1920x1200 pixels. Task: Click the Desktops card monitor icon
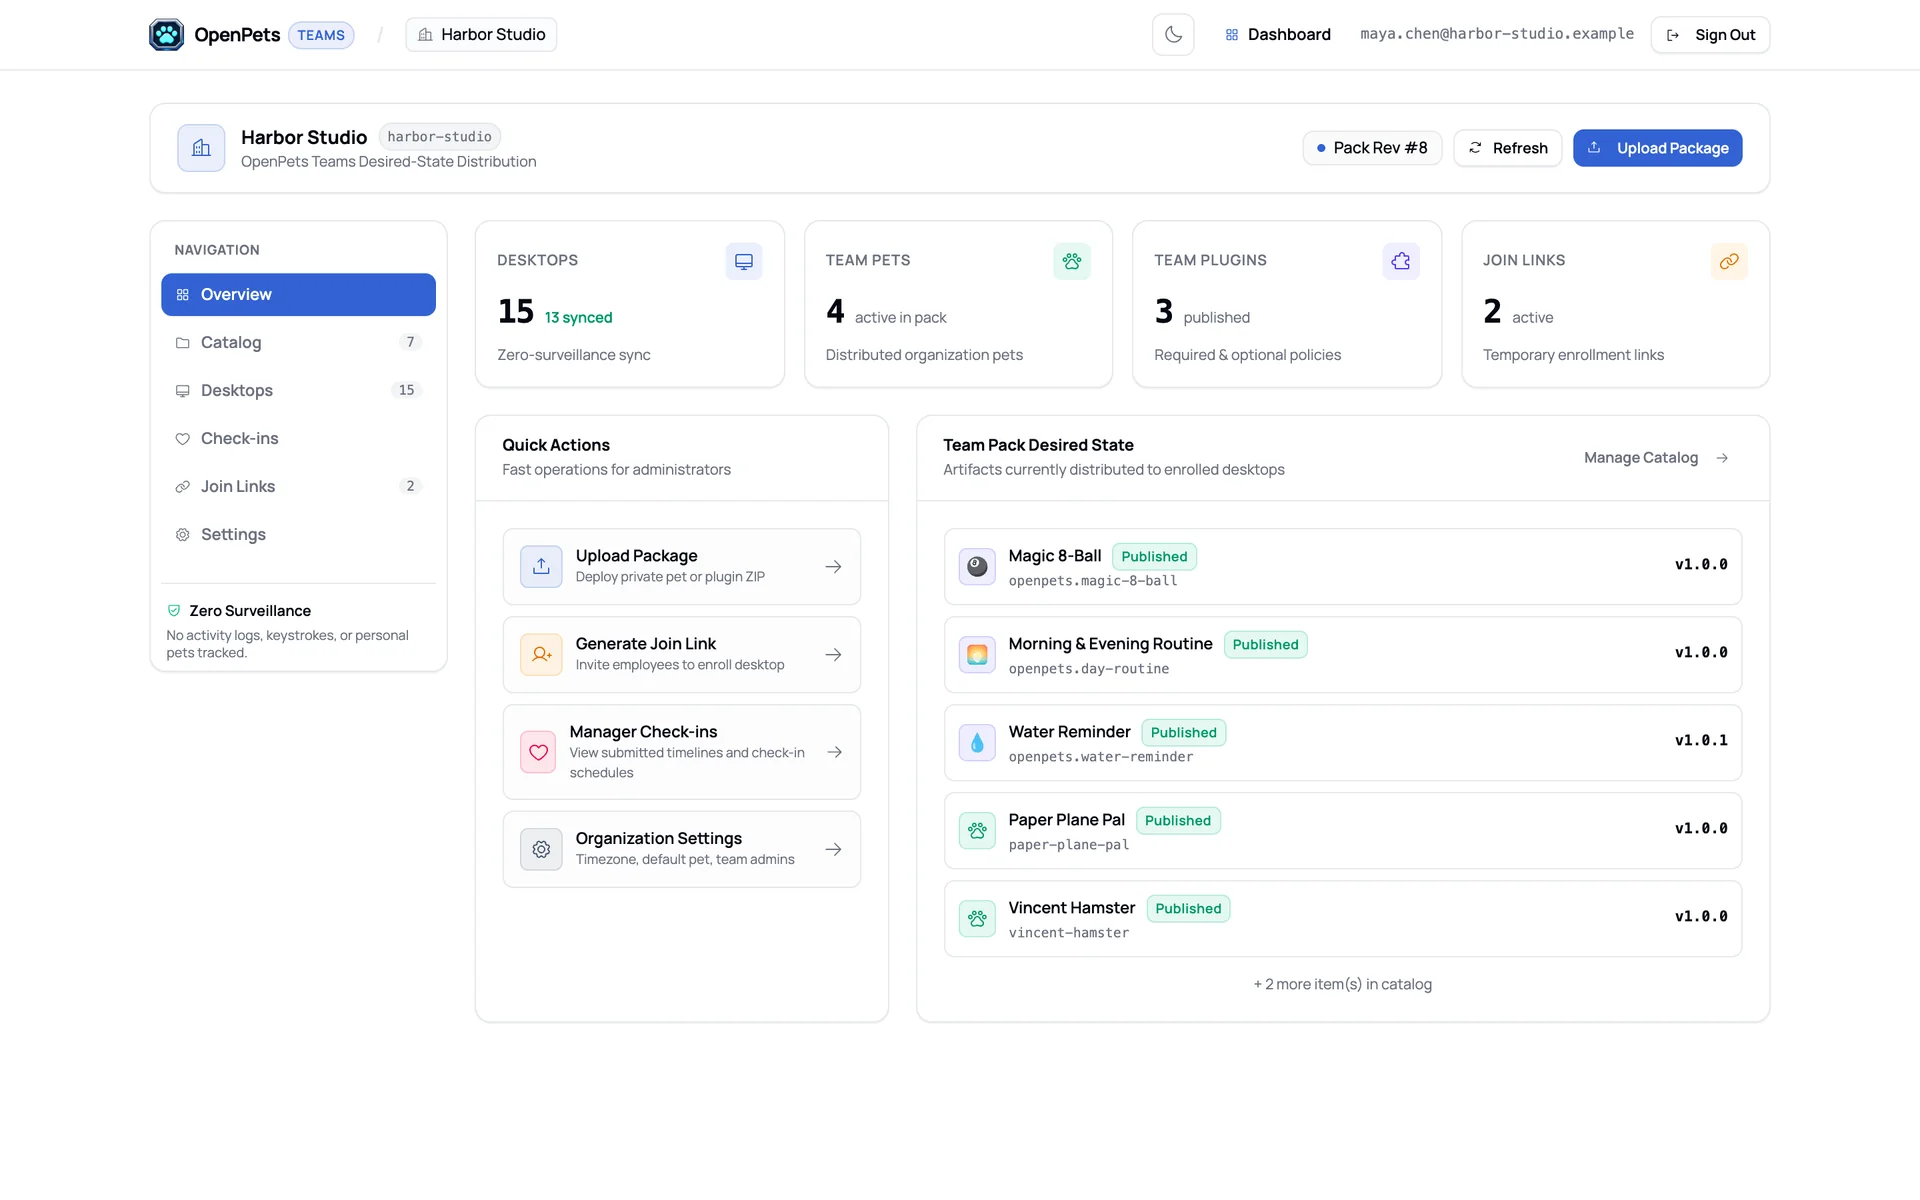pyautogui.click(x=744, y=261)
